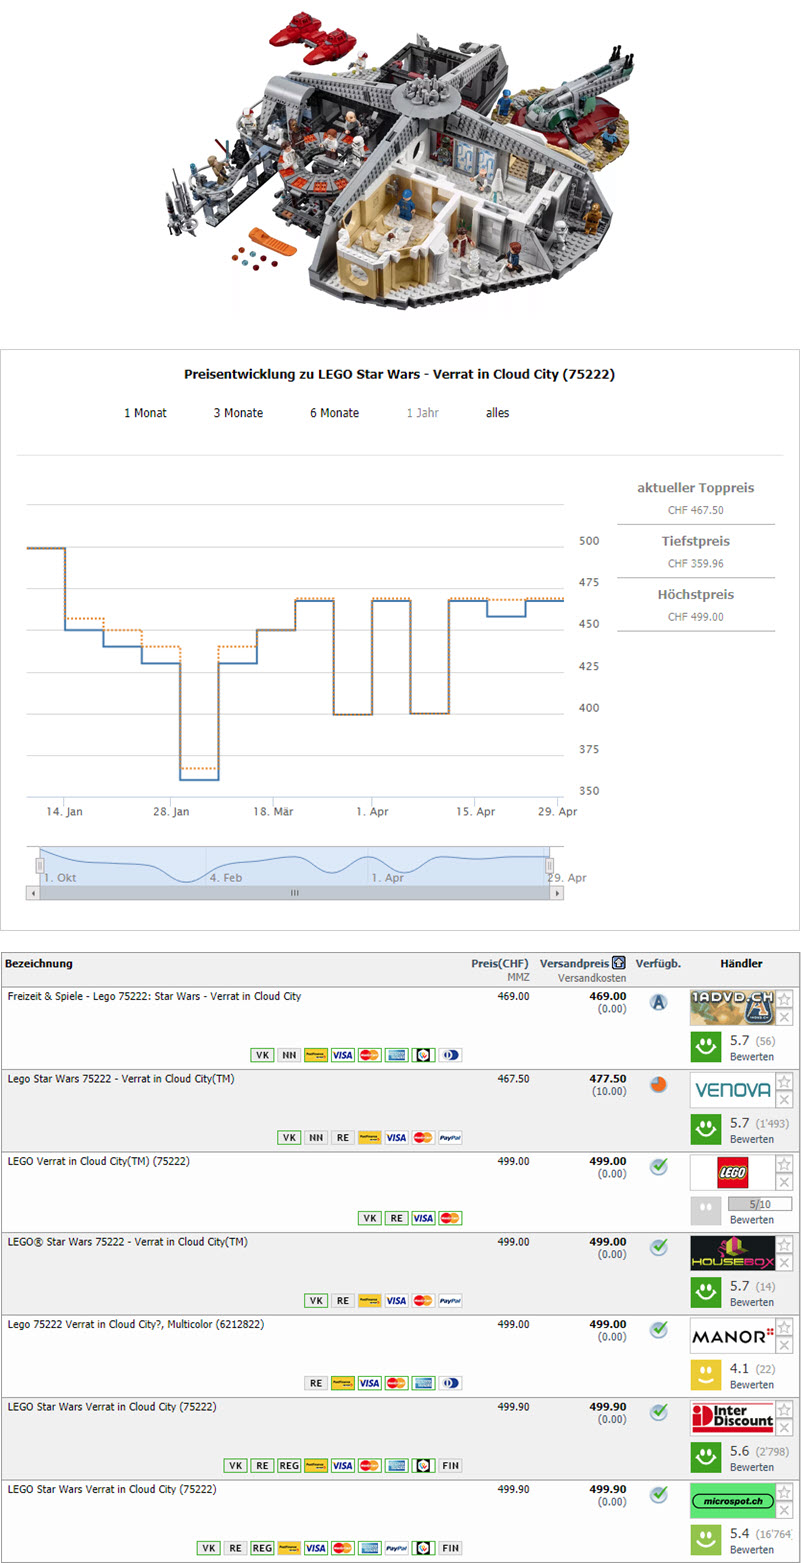This screenshot has width=801, height=1563.
Task: Open the 1ADVD.ch merchant logo
Action: 732,1007
